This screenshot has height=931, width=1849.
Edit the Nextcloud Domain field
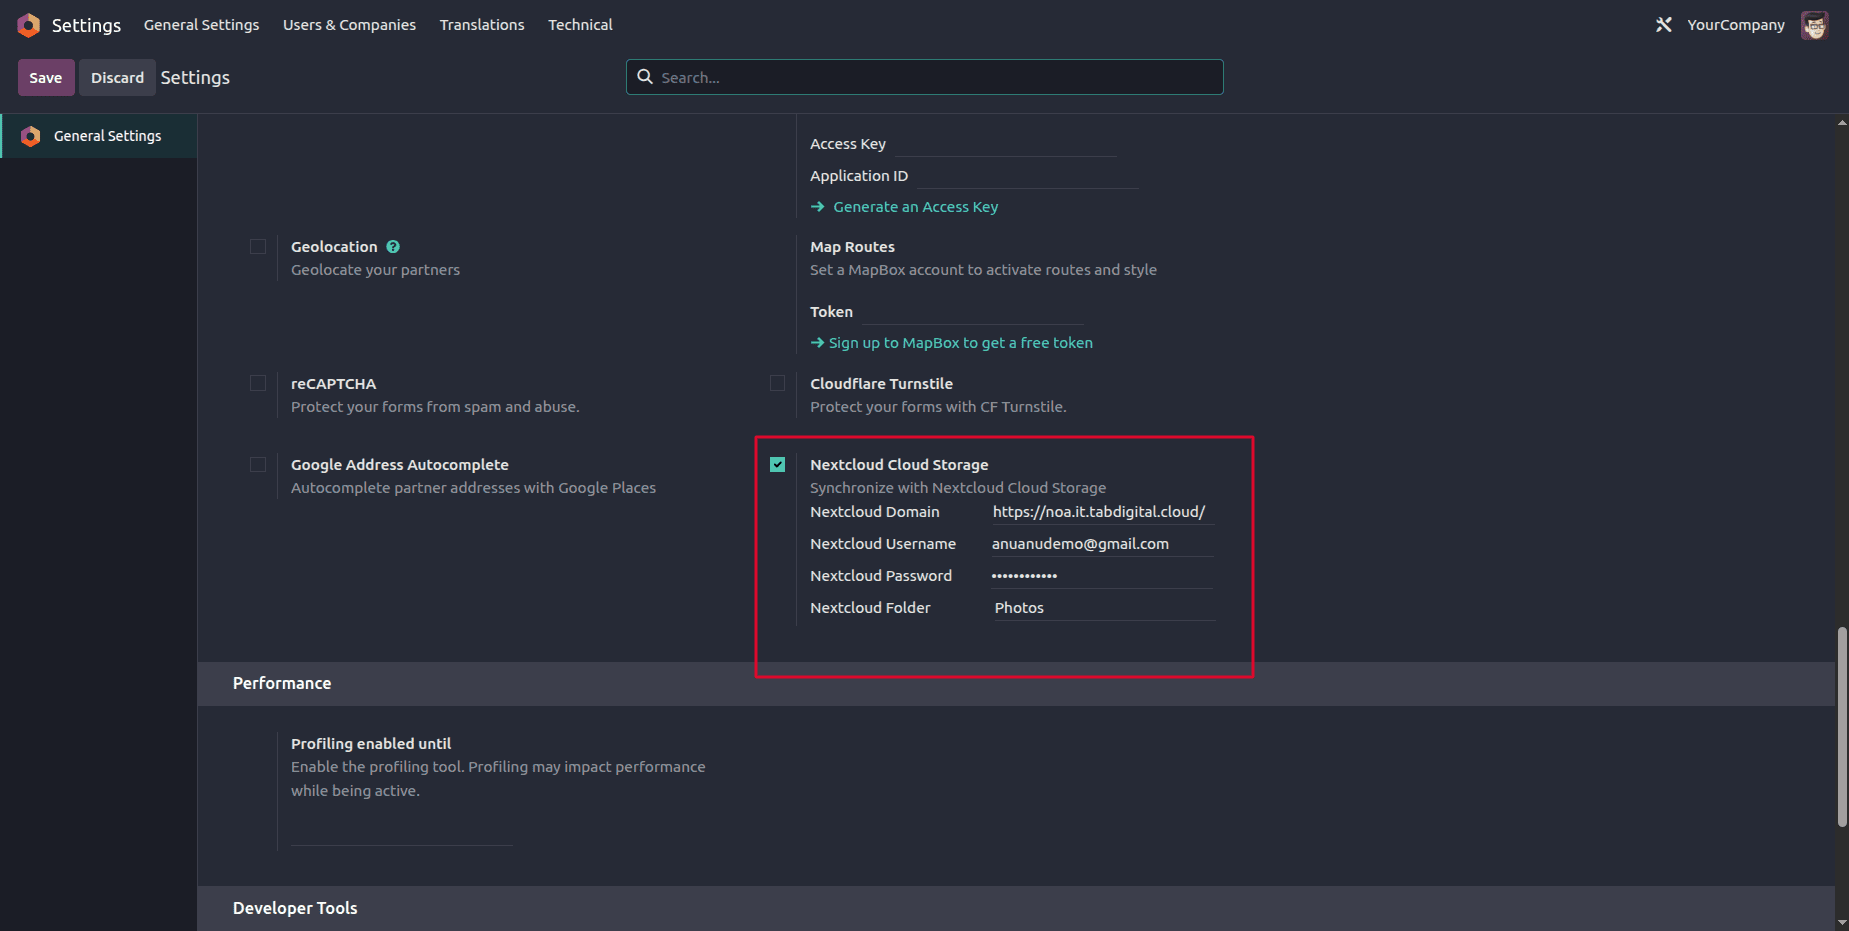(1103, 512)
